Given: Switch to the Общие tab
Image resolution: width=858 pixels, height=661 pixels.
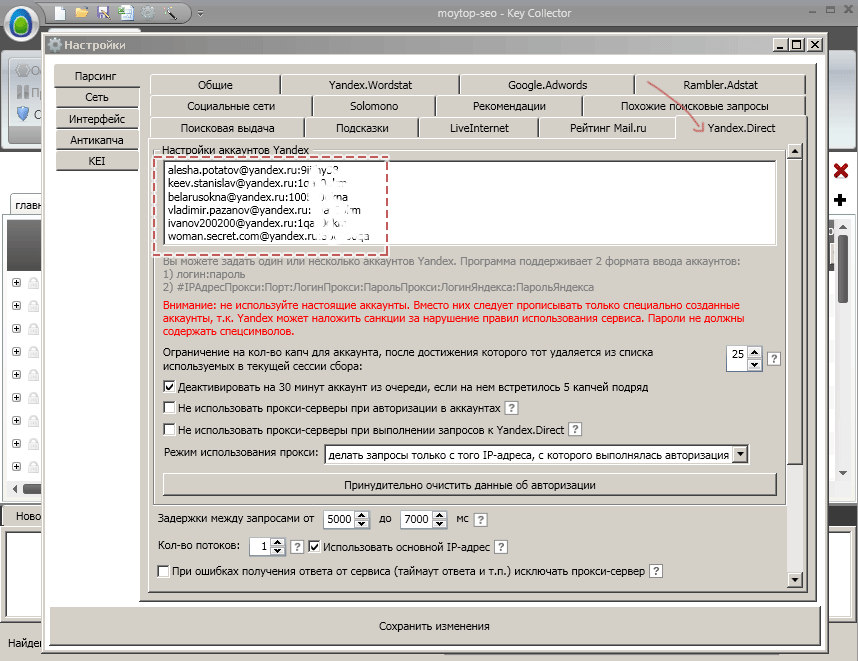Looking at the screenshot, I should (215, 85).
